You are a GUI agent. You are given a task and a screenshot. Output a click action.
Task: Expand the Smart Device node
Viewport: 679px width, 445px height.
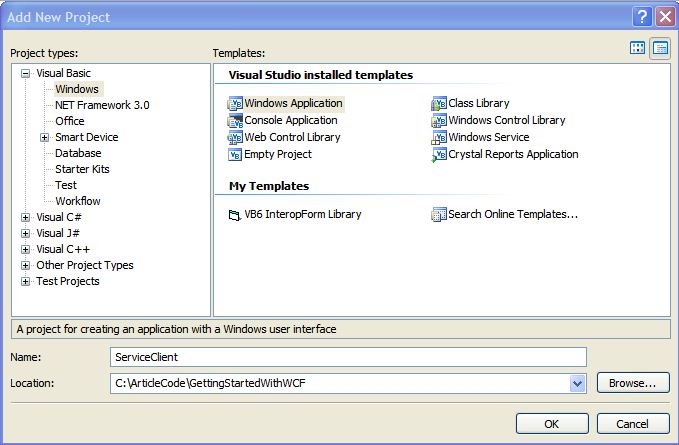(44, 138)
